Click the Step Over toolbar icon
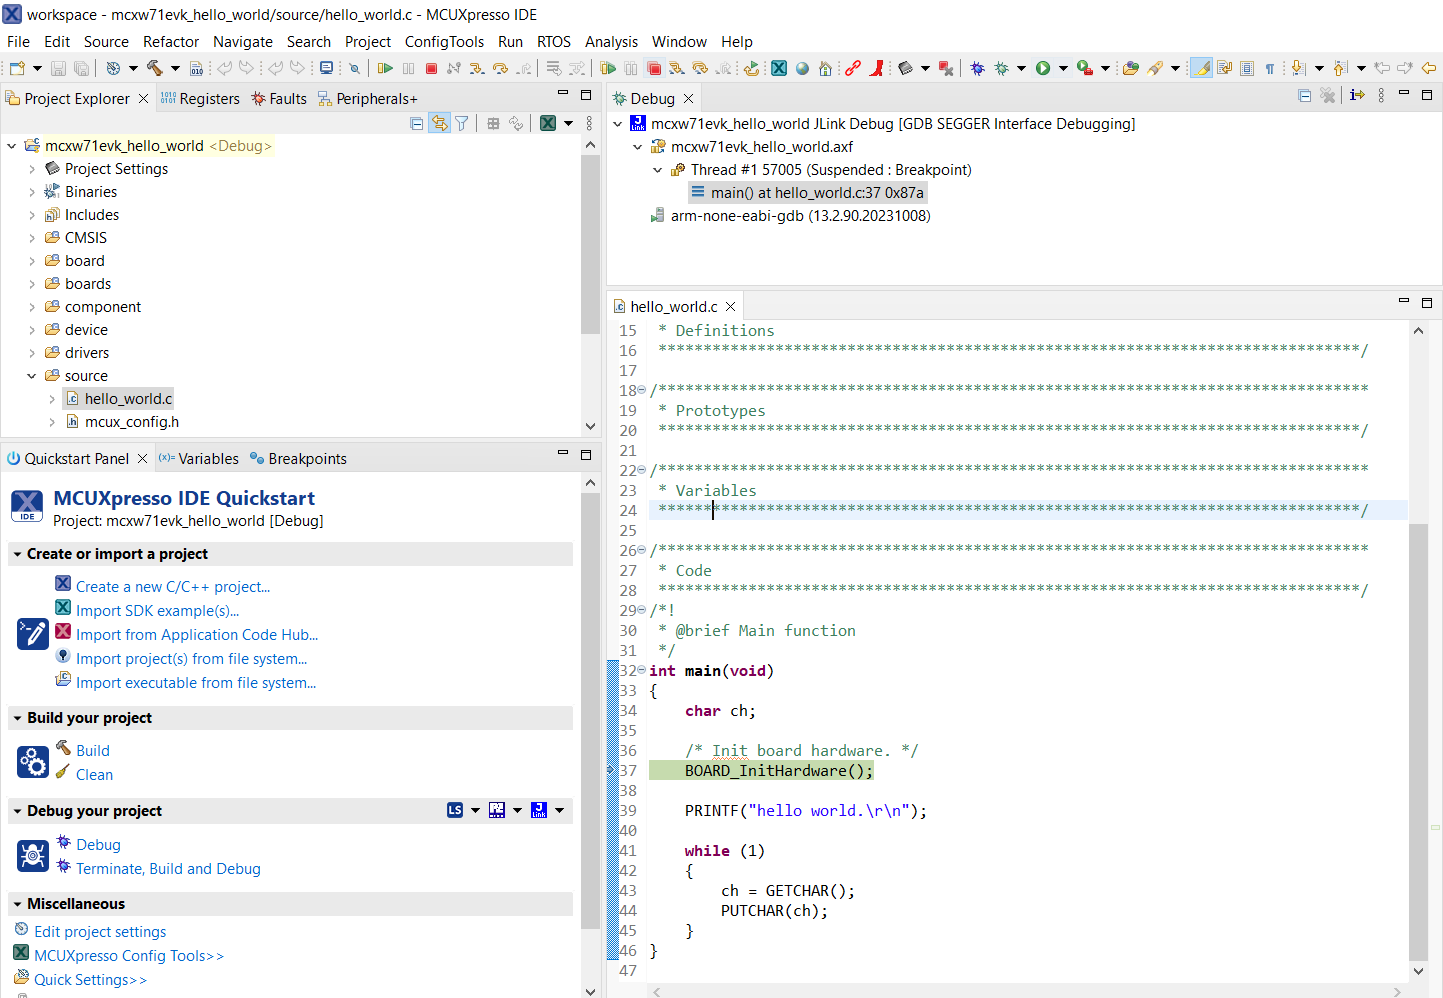This screenshot has height=998, width=1443. click(x=500, y=68)
